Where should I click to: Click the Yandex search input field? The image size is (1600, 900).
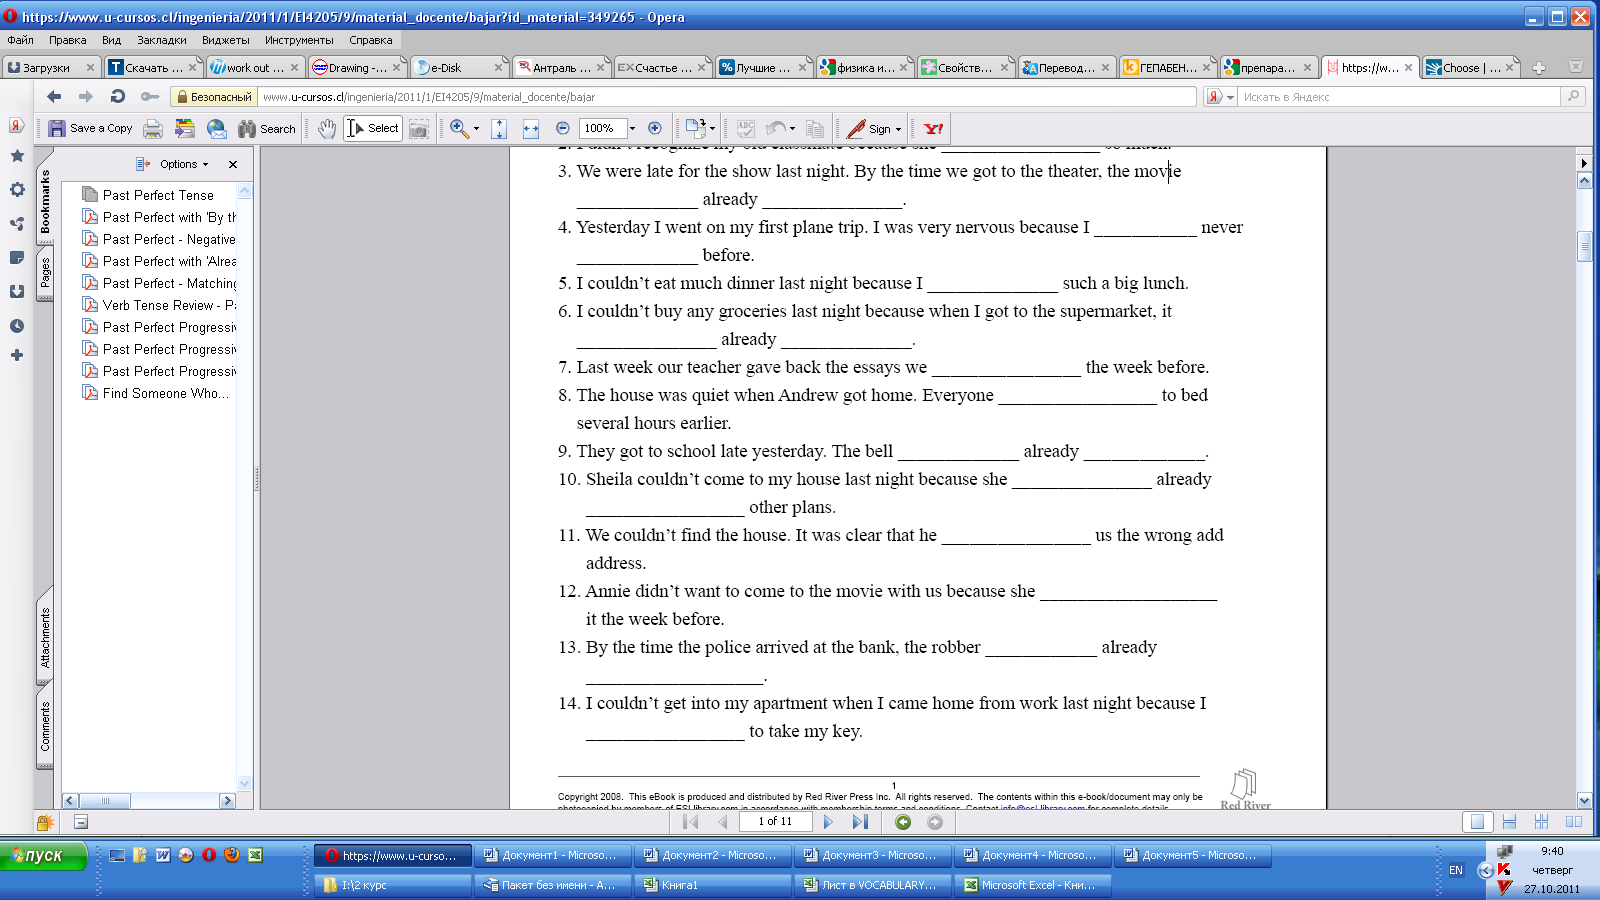coord(1398,97)
